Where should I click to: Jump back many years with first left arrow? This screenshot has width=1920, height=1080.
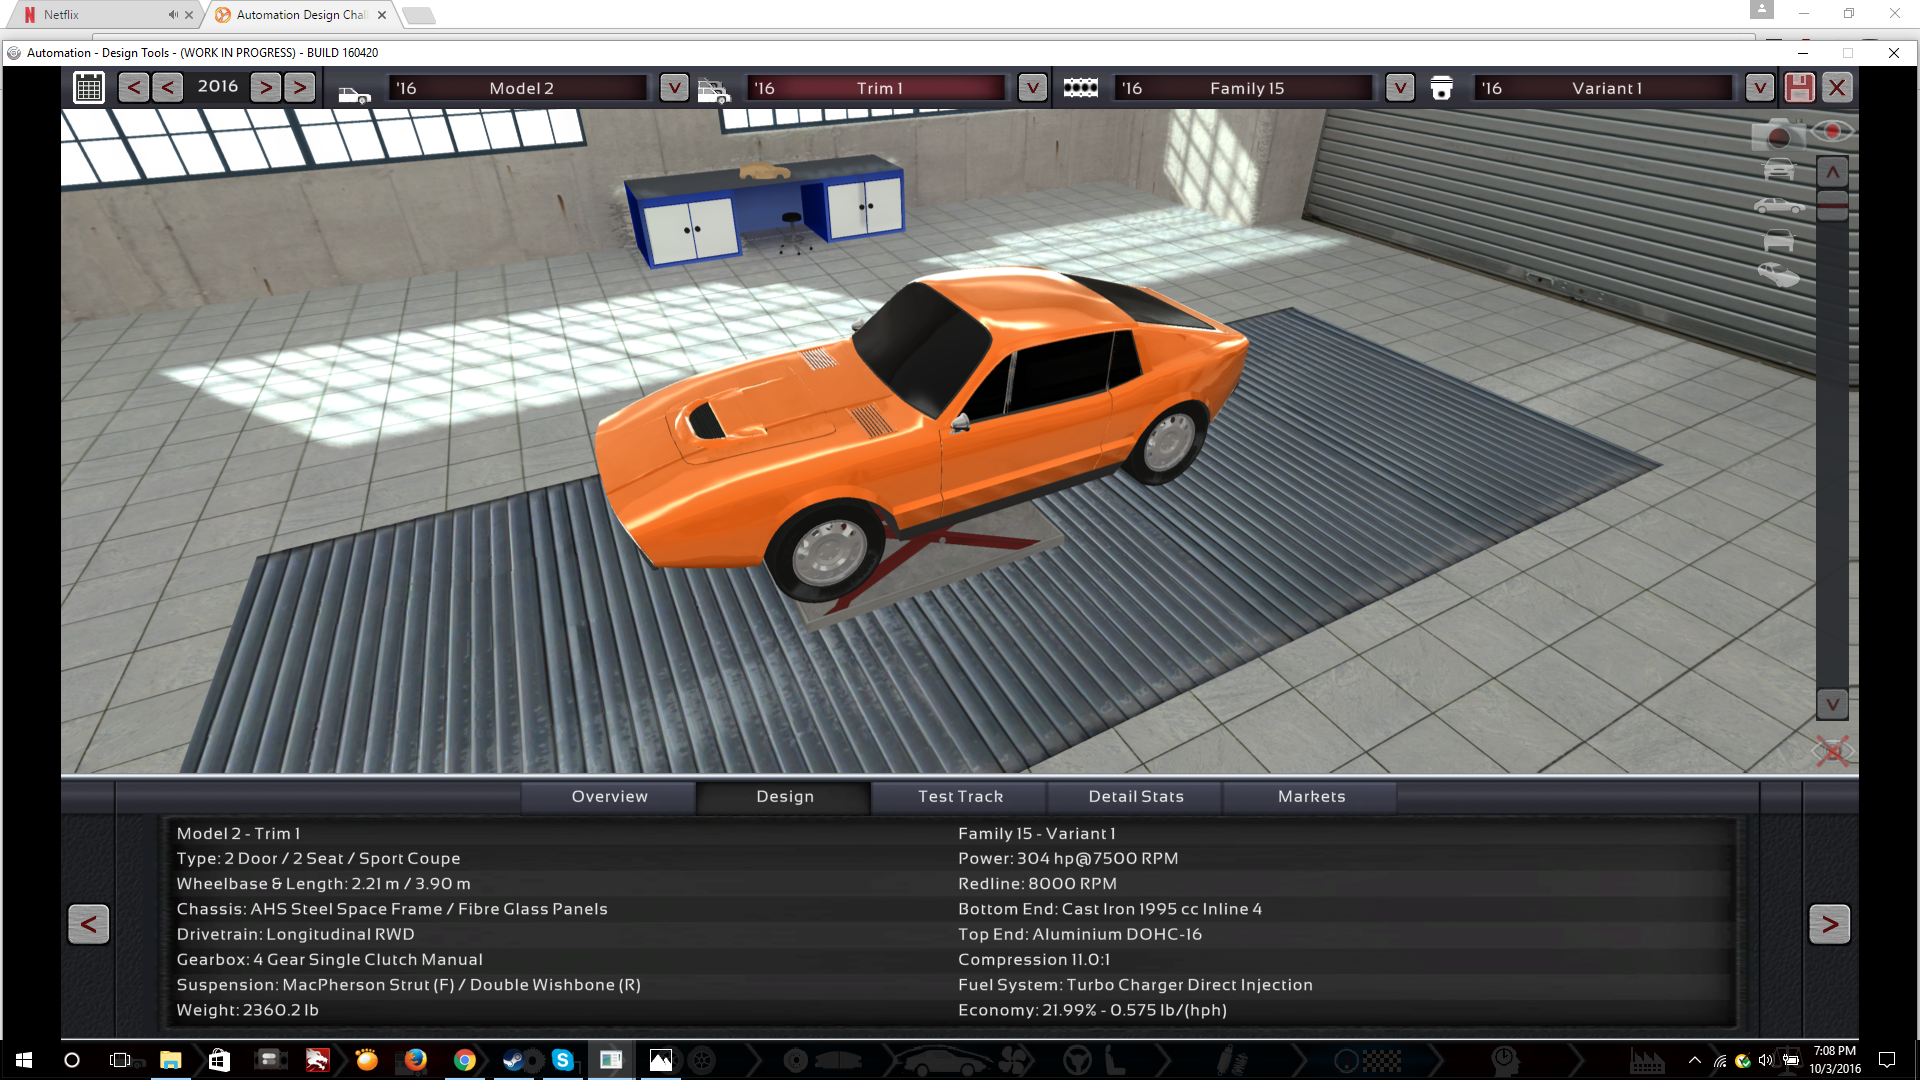click(133, 88)
